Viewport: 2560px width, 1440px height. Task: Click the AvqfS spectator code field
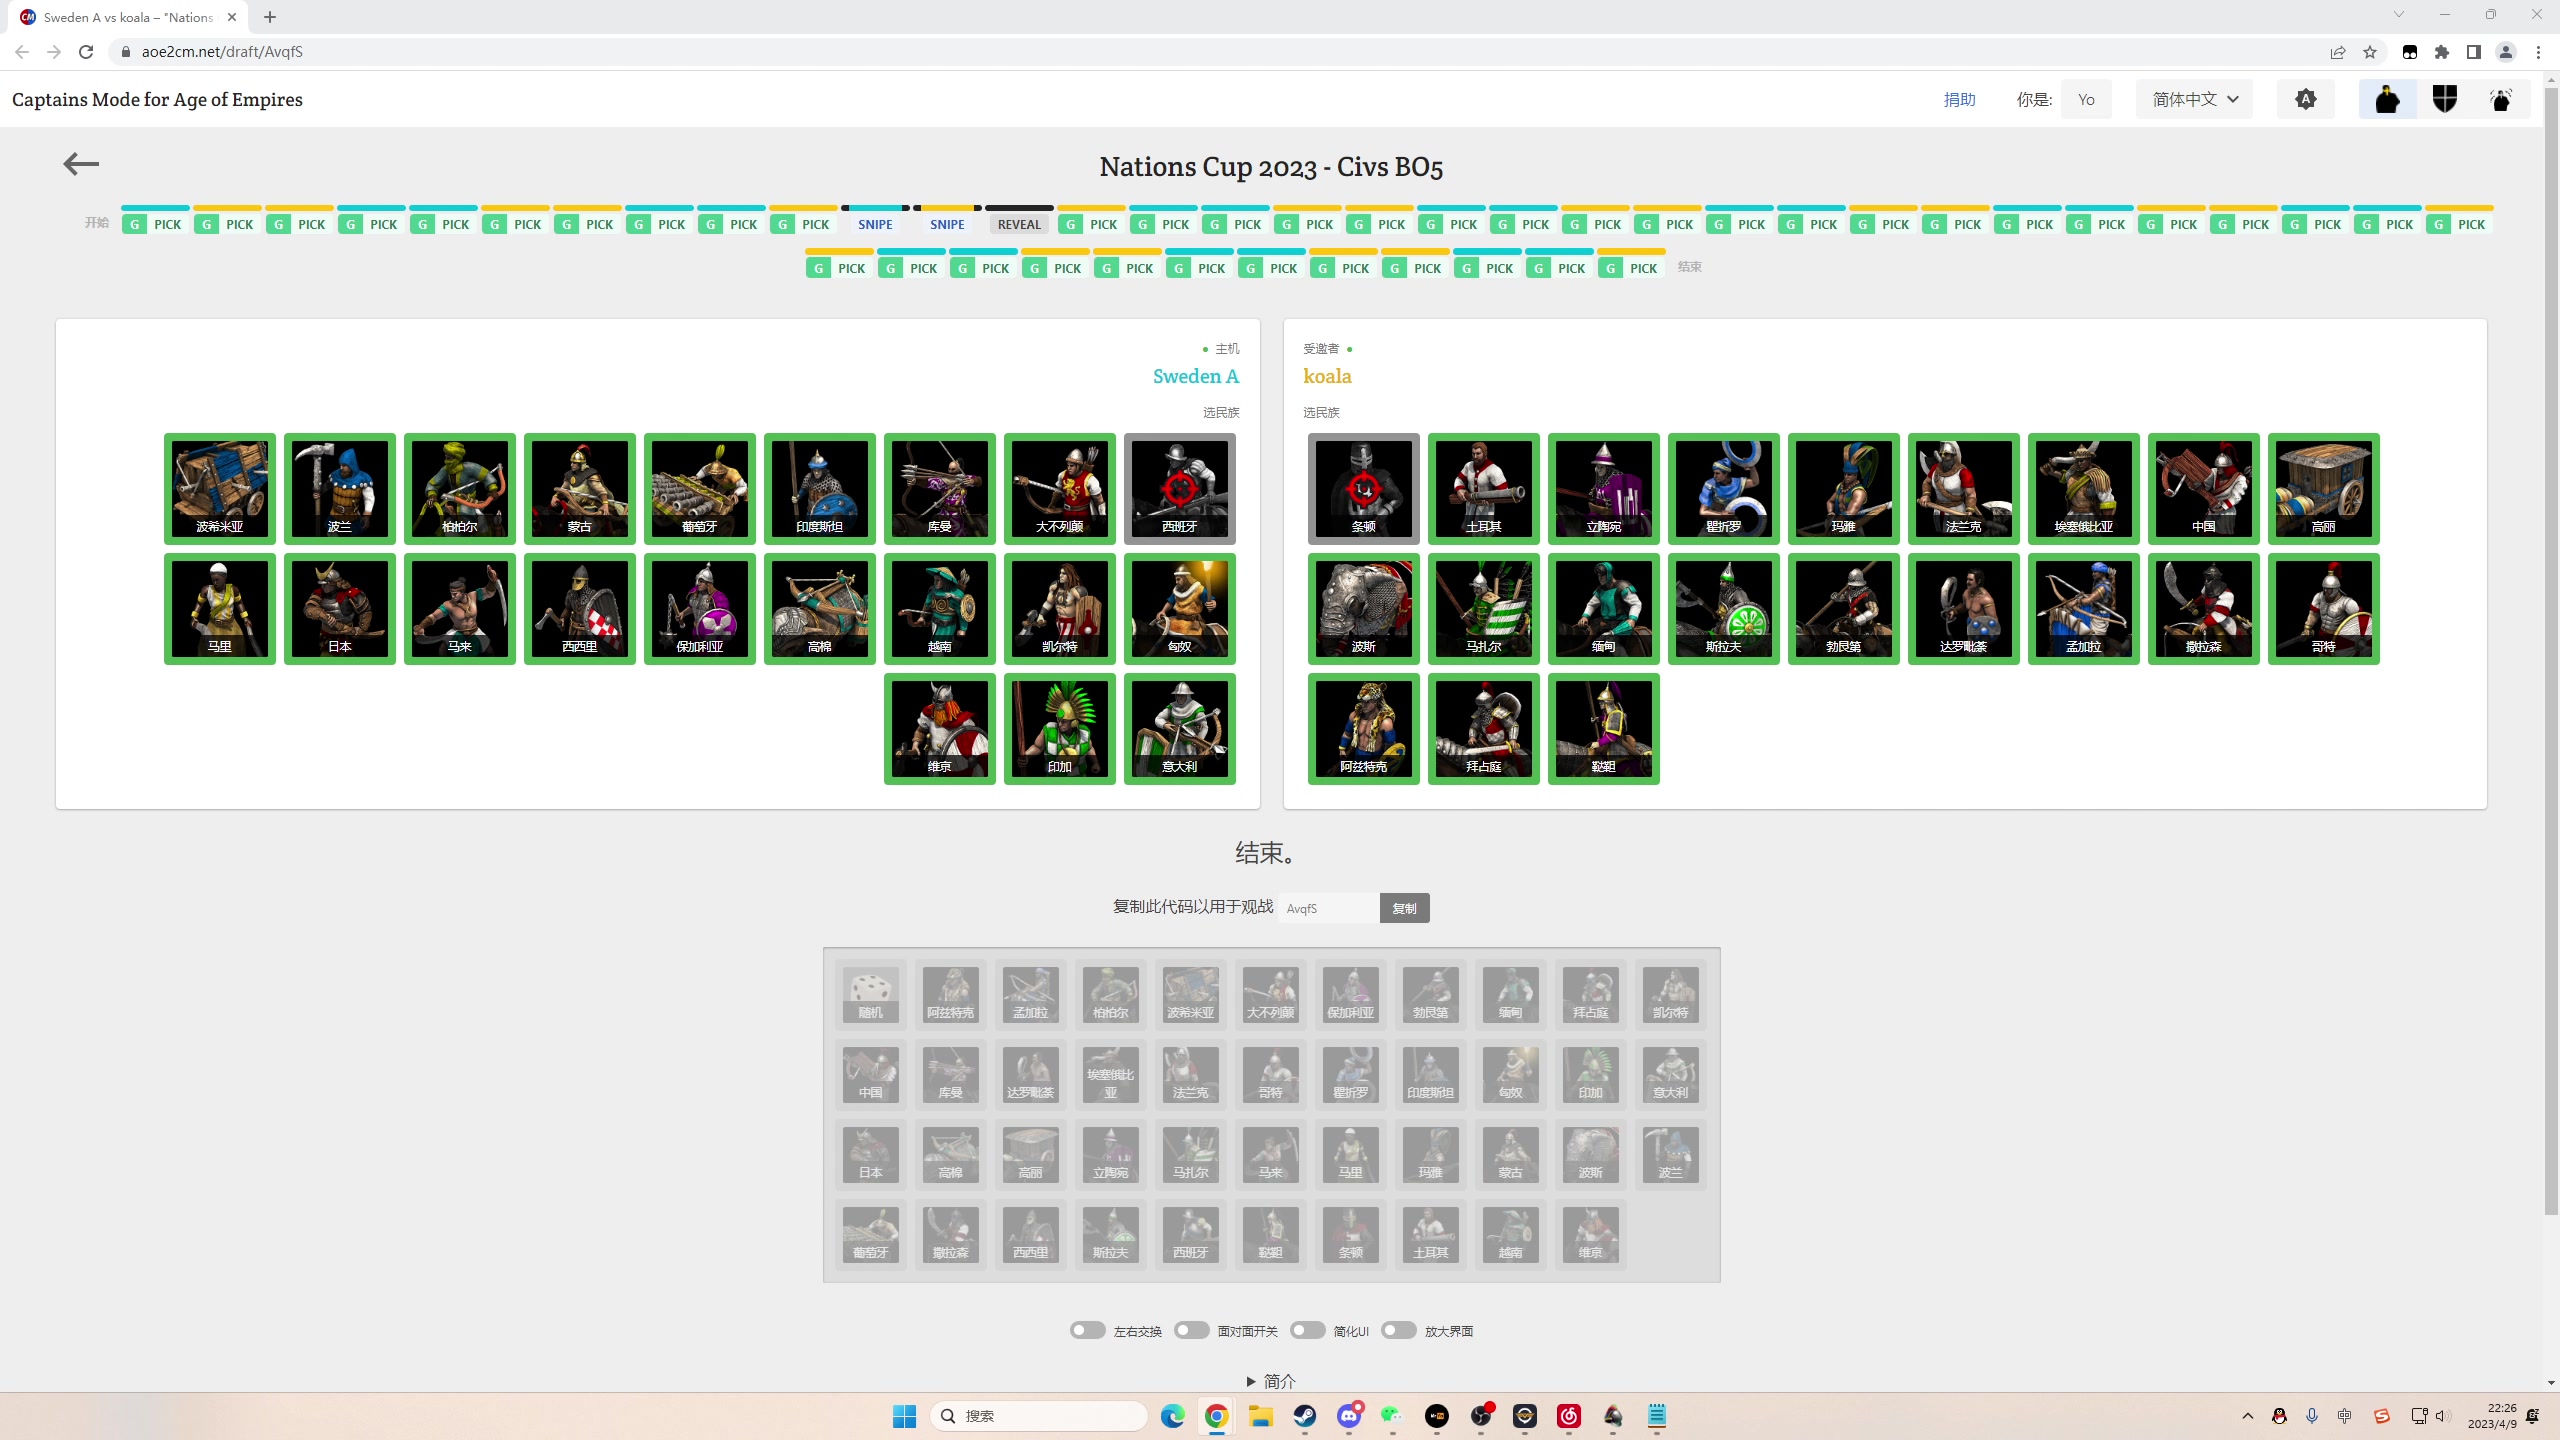[1328, 908]
